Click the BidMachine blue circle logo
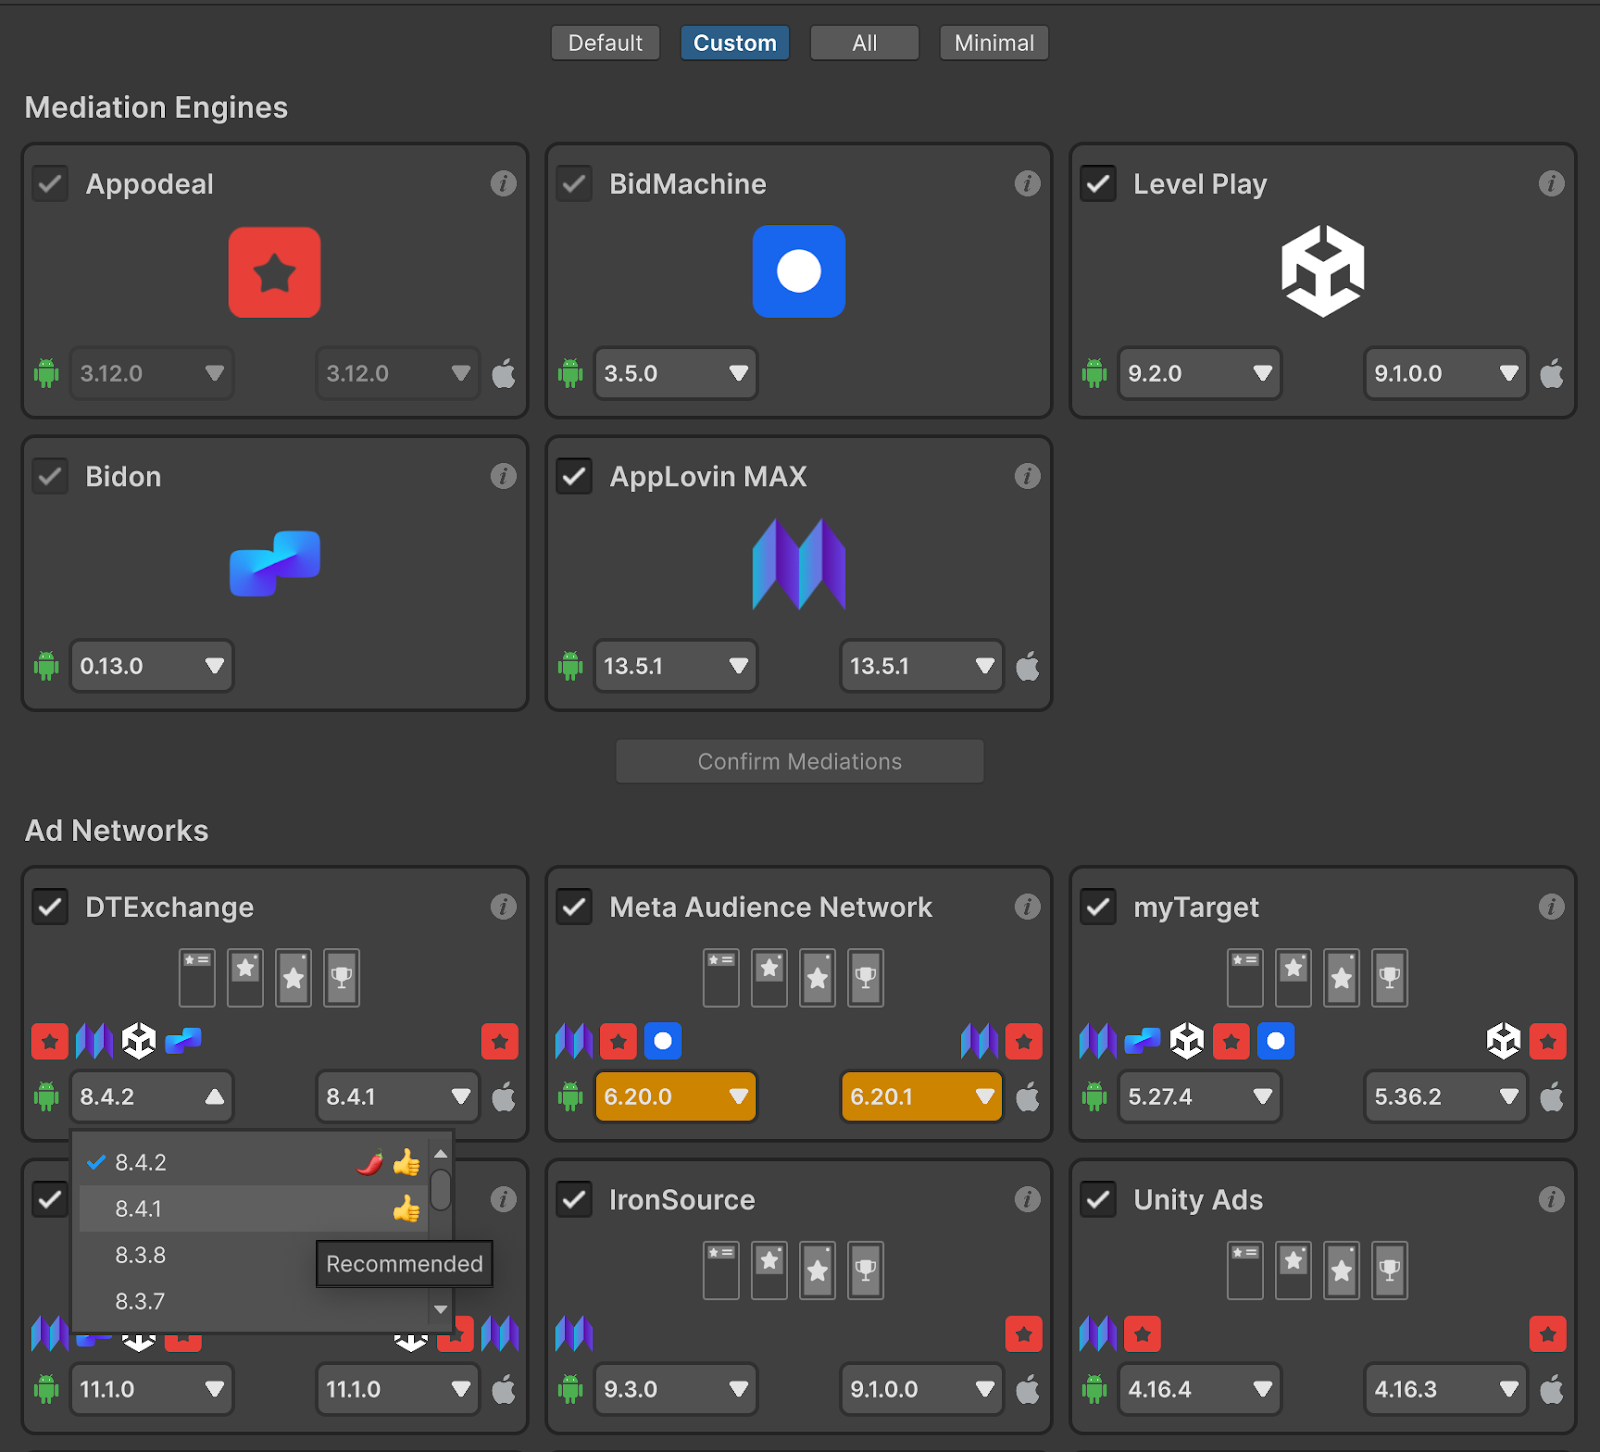1600x1452 pixels. pos(798,272)
